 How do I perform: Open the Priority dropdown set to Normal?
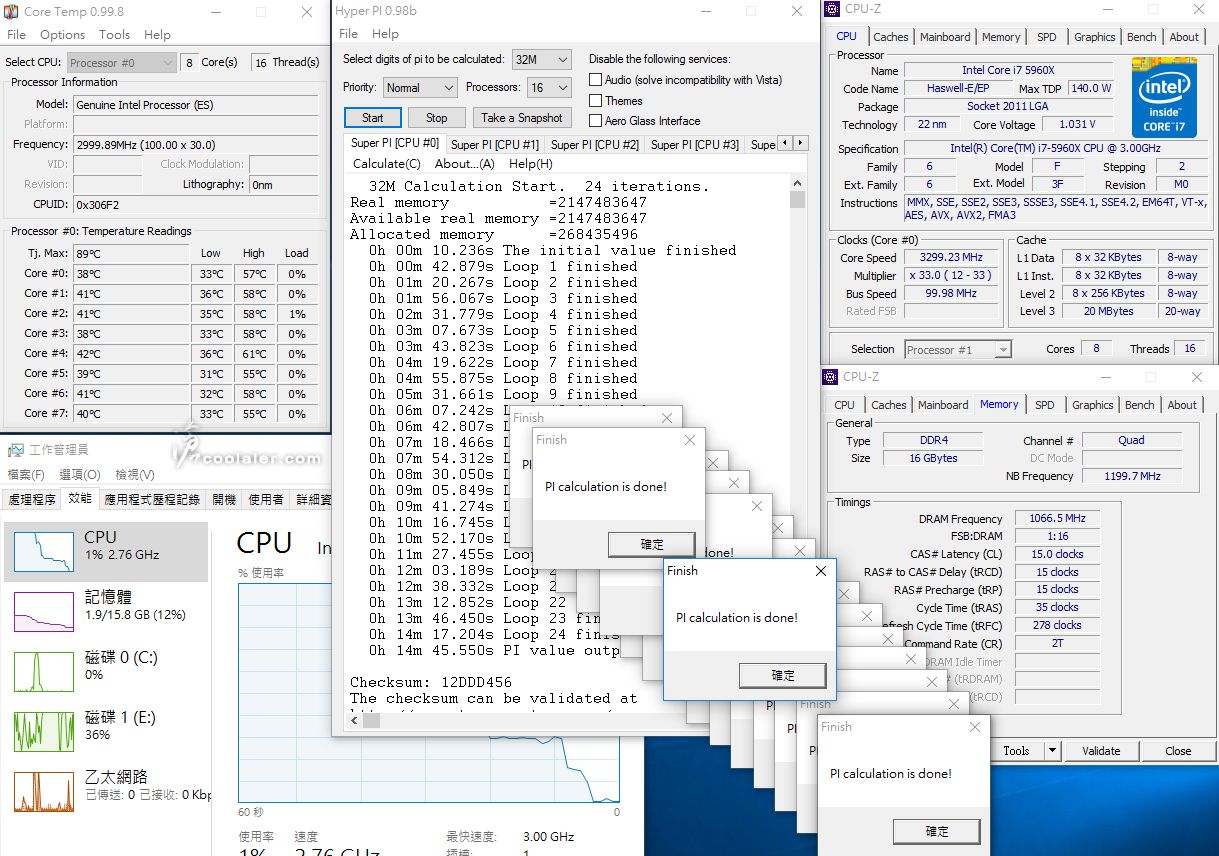420,88
